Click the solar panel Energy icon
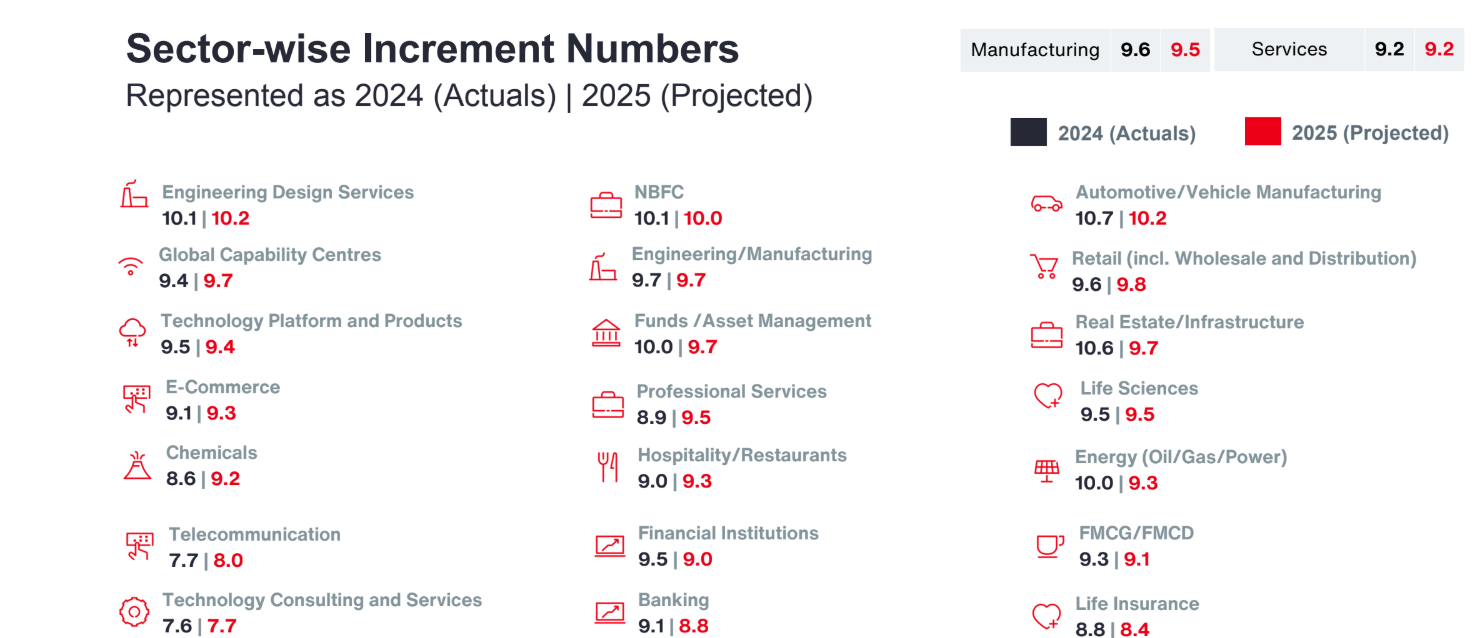The height and width of the screenshot is (638, 1481). [1047, 470]
